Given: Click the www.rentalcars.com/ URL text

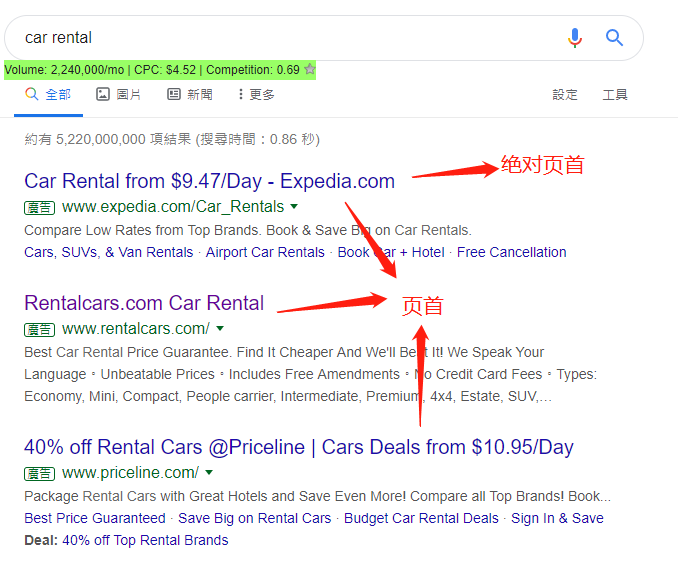Looking at the screenshot, I should 136,329.
